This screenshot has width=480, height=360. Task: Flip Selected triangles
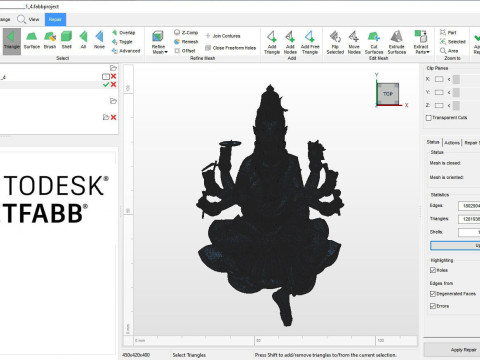click(335, 42)
